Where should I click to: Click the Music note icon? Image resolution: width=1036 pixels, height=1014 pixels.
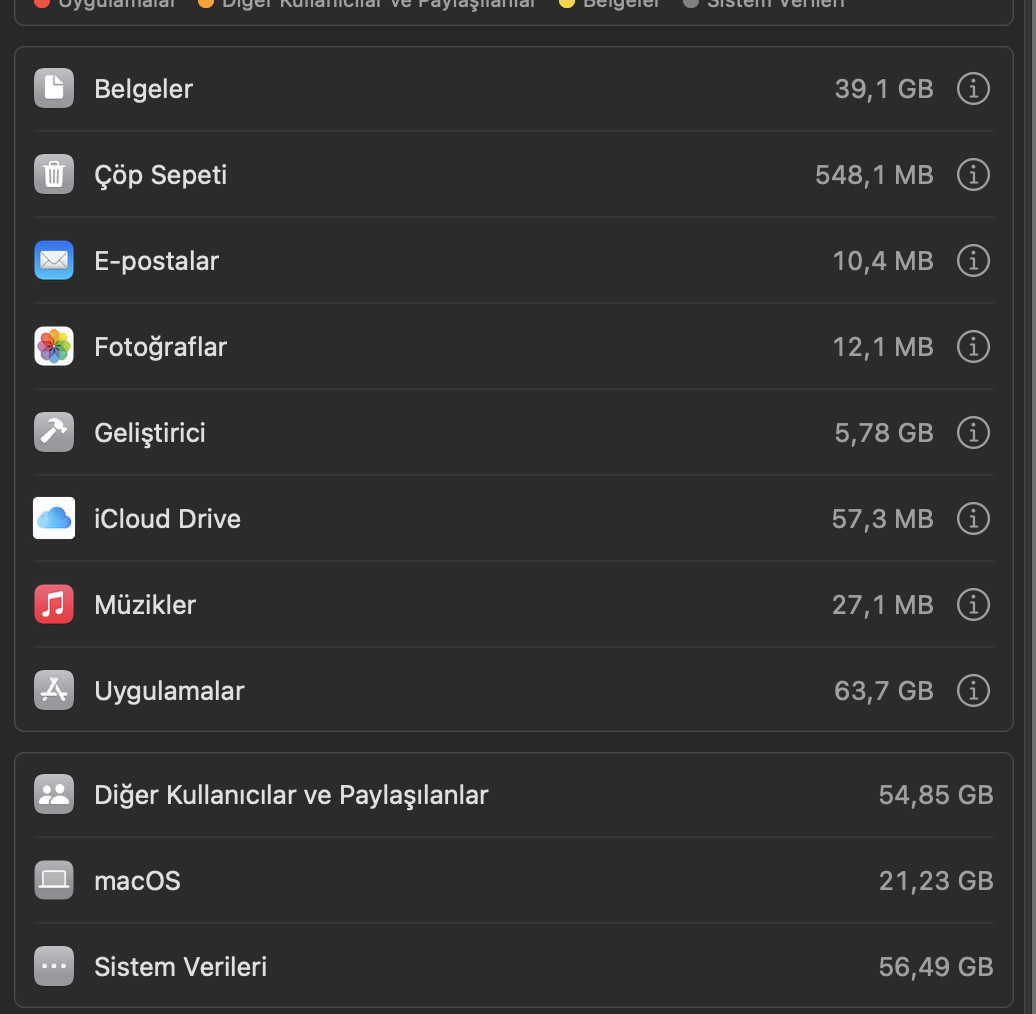(x=54, y=604)
